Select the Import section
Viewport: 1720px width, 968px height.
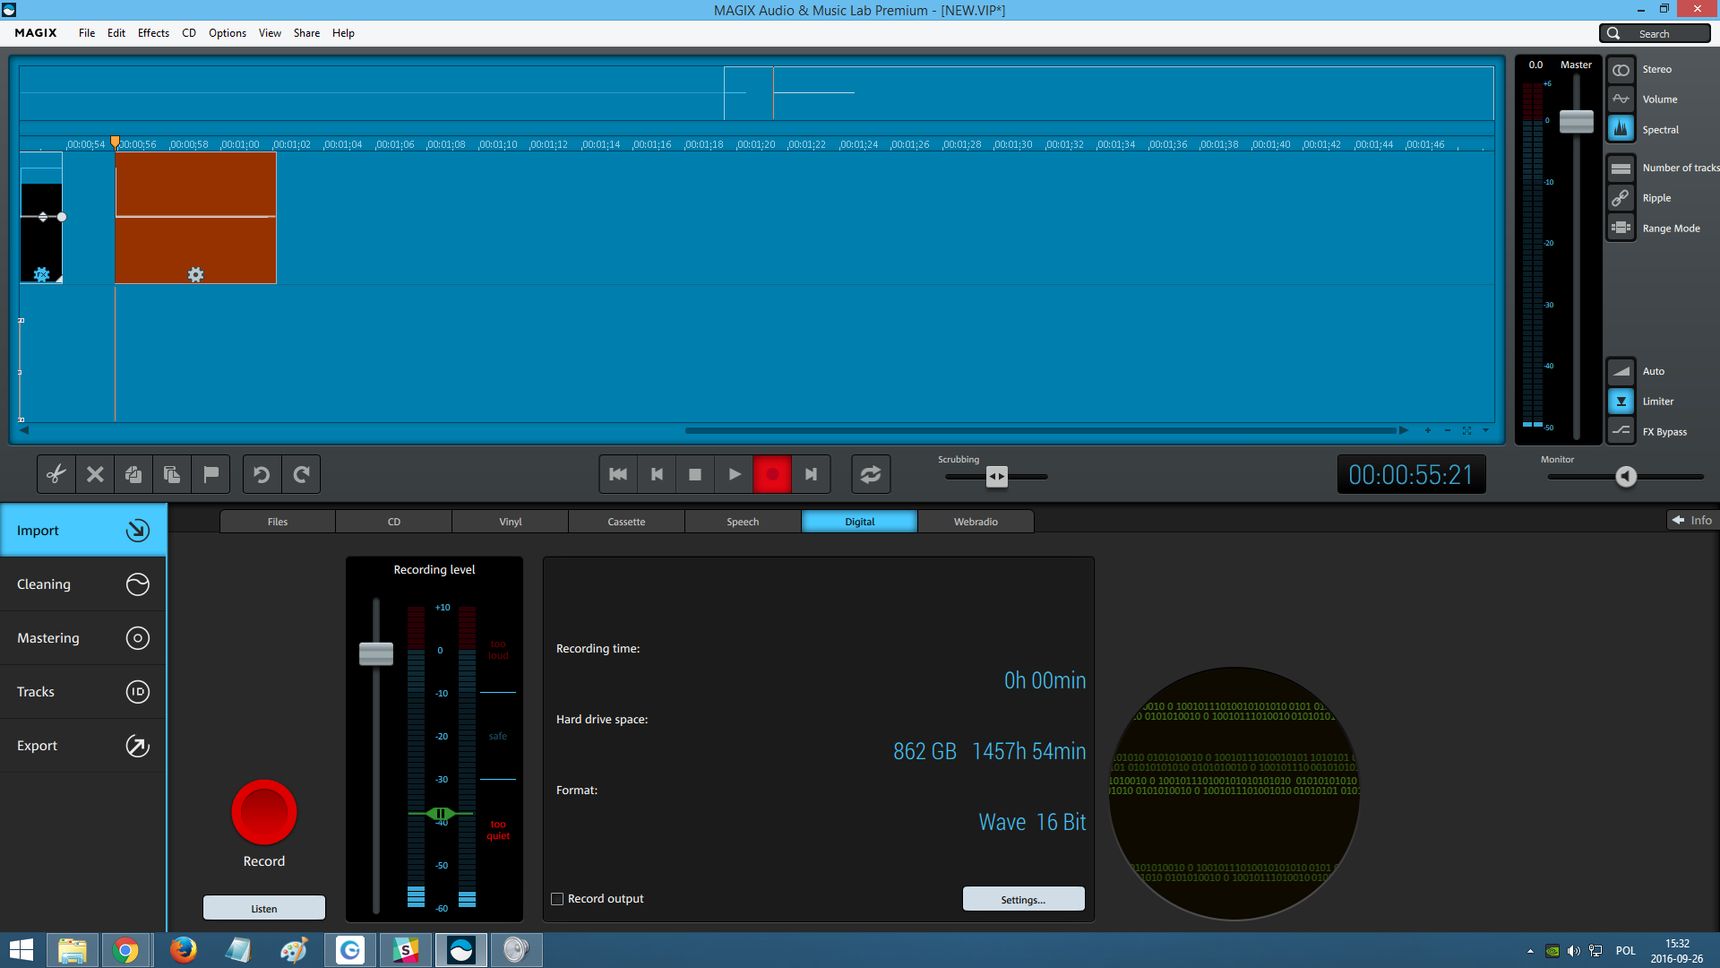(83, 530)
